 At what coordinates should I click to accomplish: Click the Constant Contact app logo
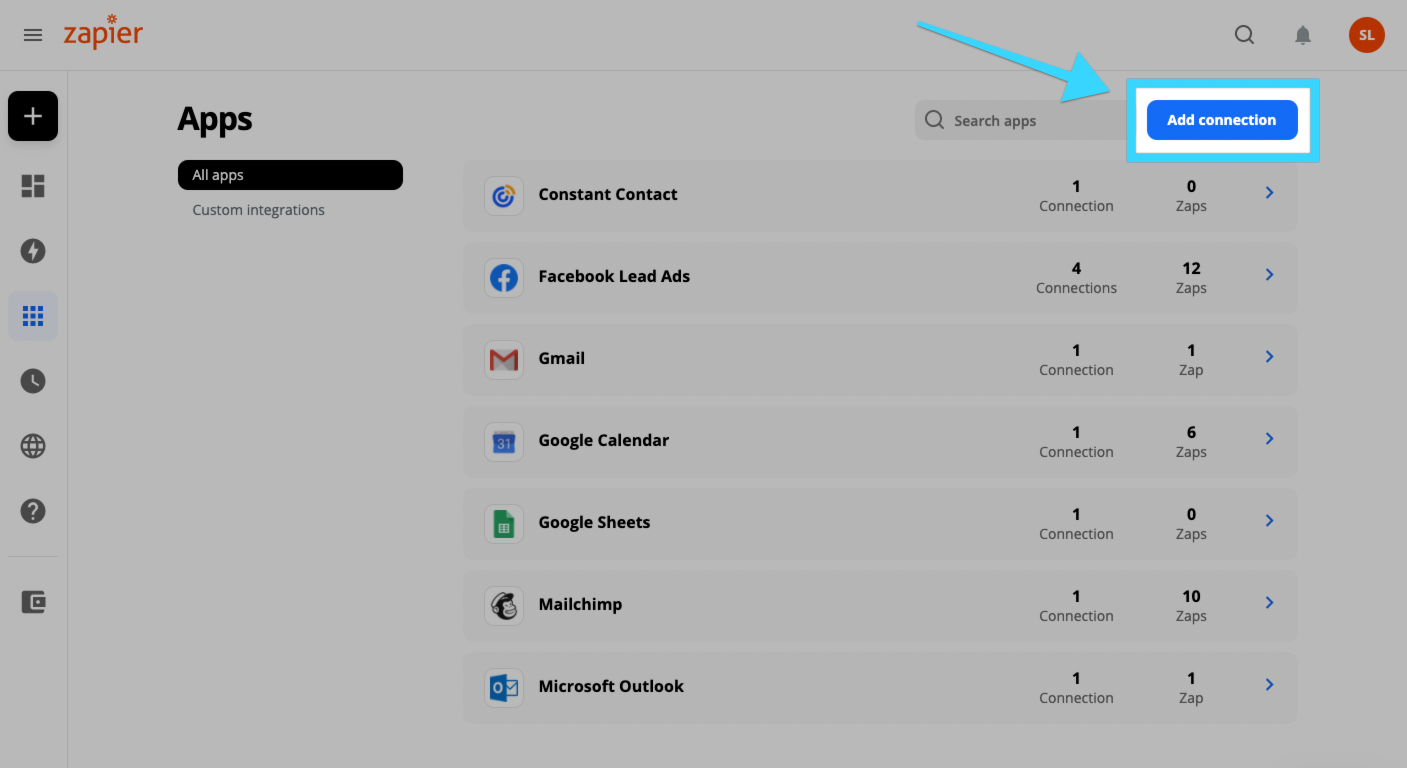click(x=504, y=195)
